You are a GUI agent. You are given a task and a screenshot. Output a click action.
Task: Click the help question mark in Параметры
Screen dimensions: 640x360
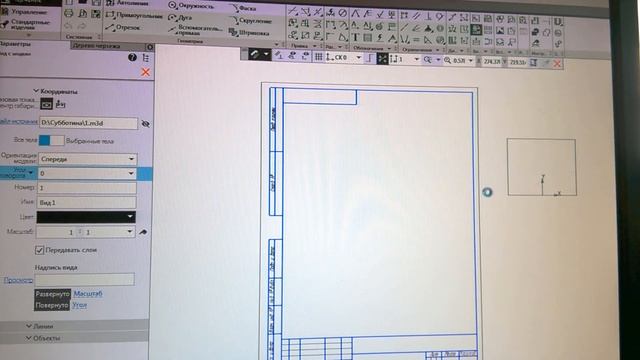click(132, 57)
